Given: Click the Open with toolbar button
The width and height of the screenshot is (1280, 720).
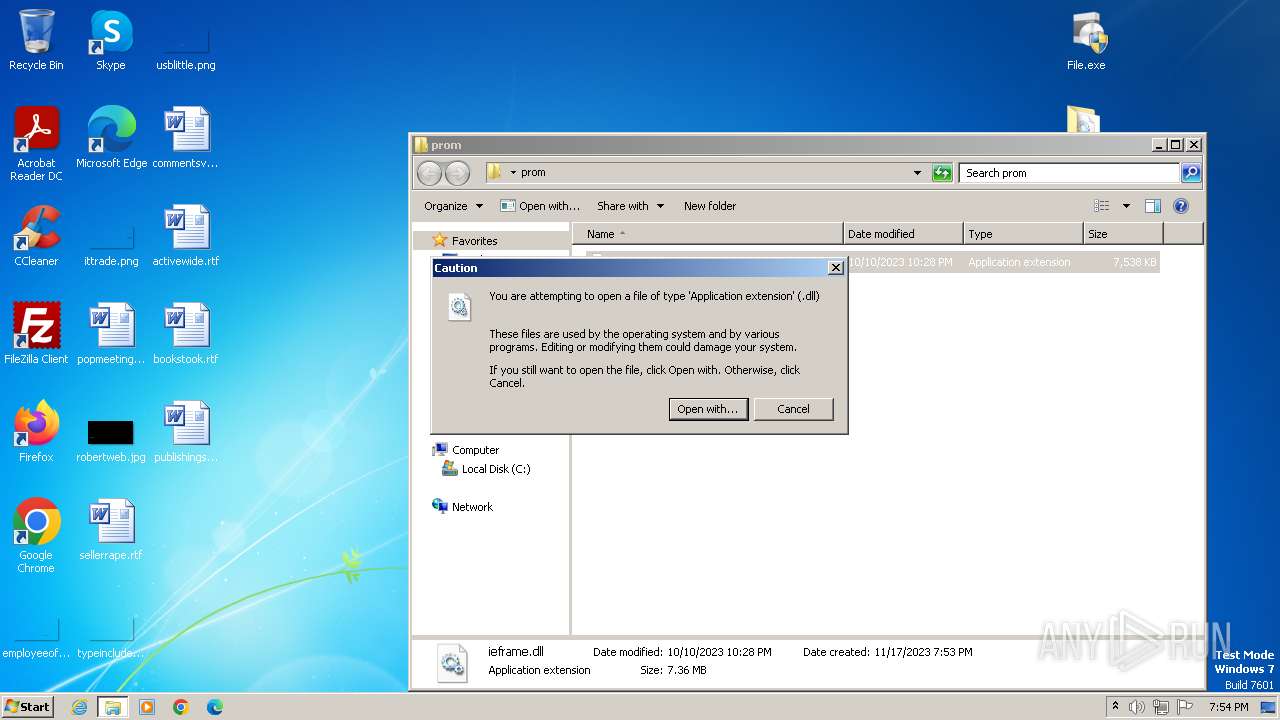Looking at the screenshot, I should coord(540,206).
